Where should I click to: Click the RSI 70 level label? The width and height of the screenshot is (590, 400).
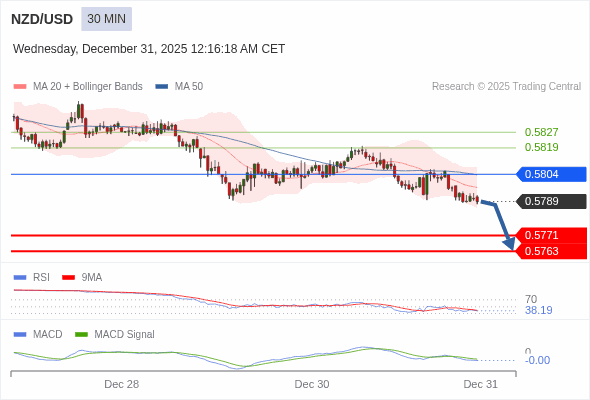[531, 300]
